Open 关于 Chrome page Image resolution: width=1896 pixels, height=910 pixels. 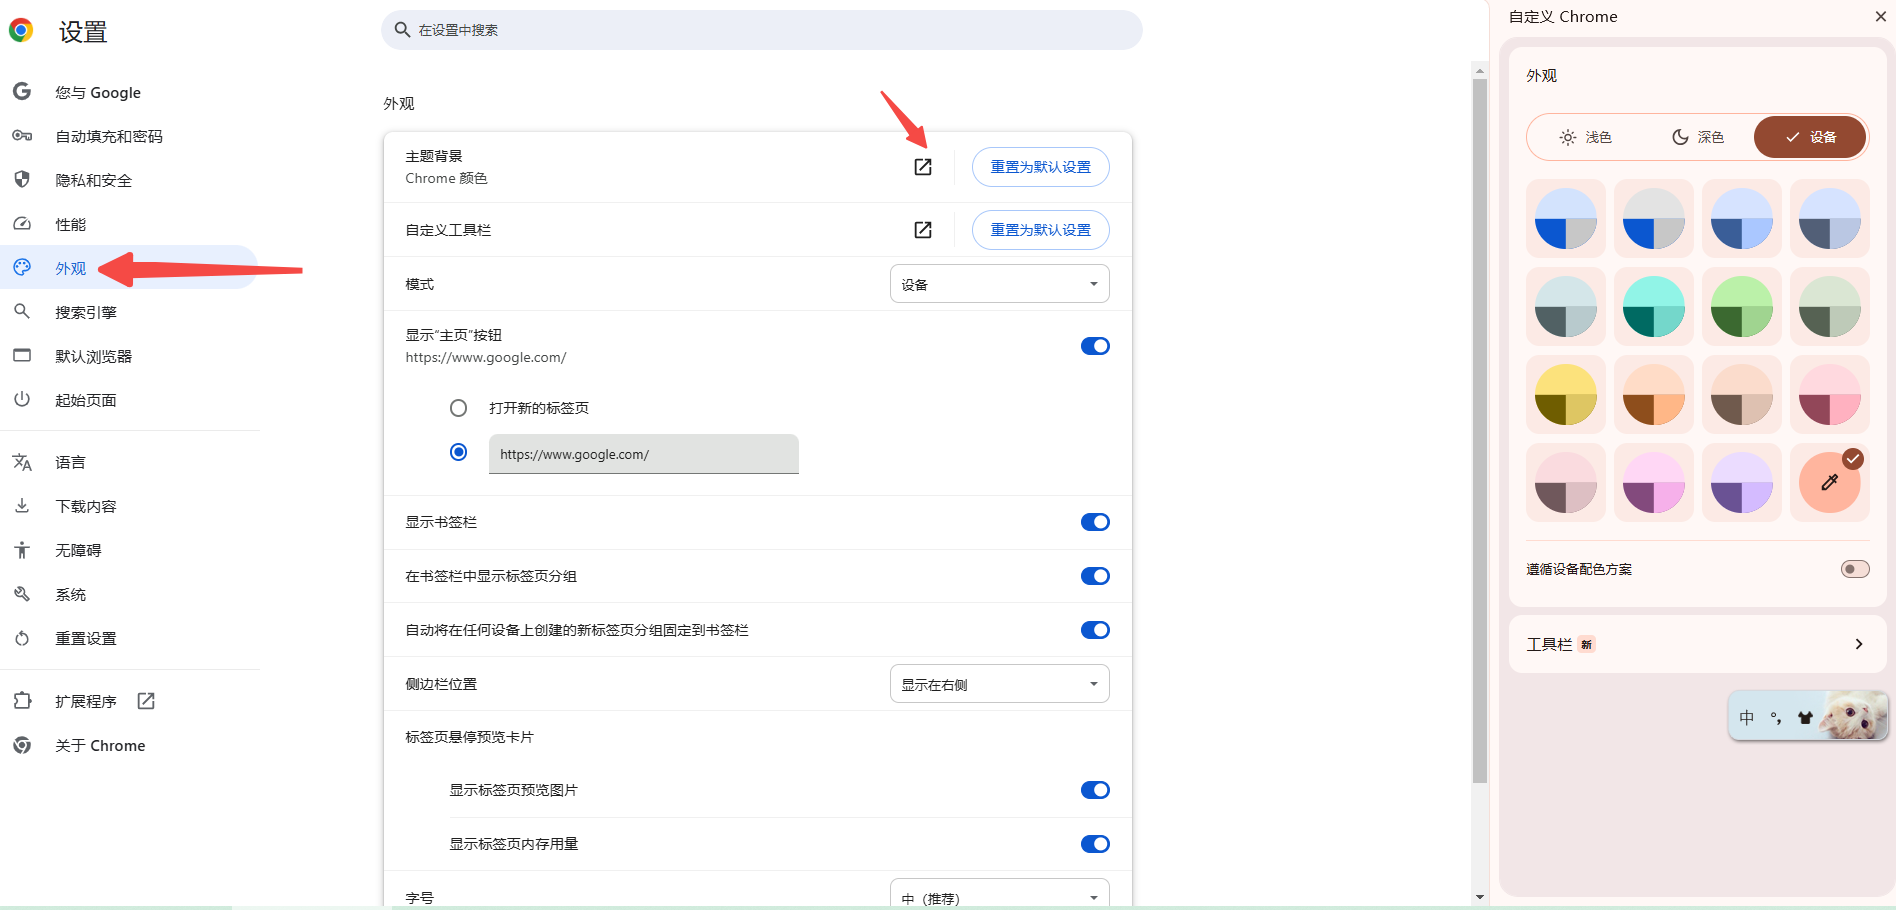click(130, 745)
